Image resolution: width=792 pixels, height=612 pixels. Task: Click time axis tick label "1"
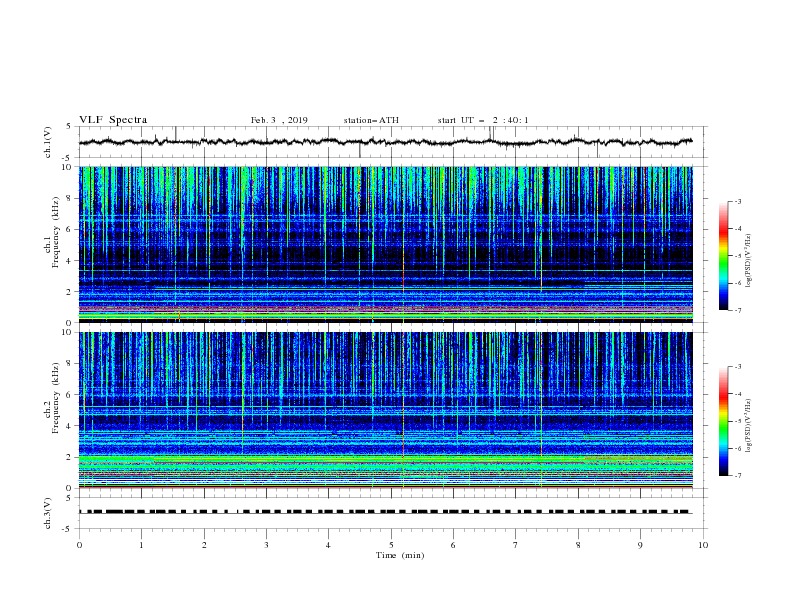click(x=141, y=545)
